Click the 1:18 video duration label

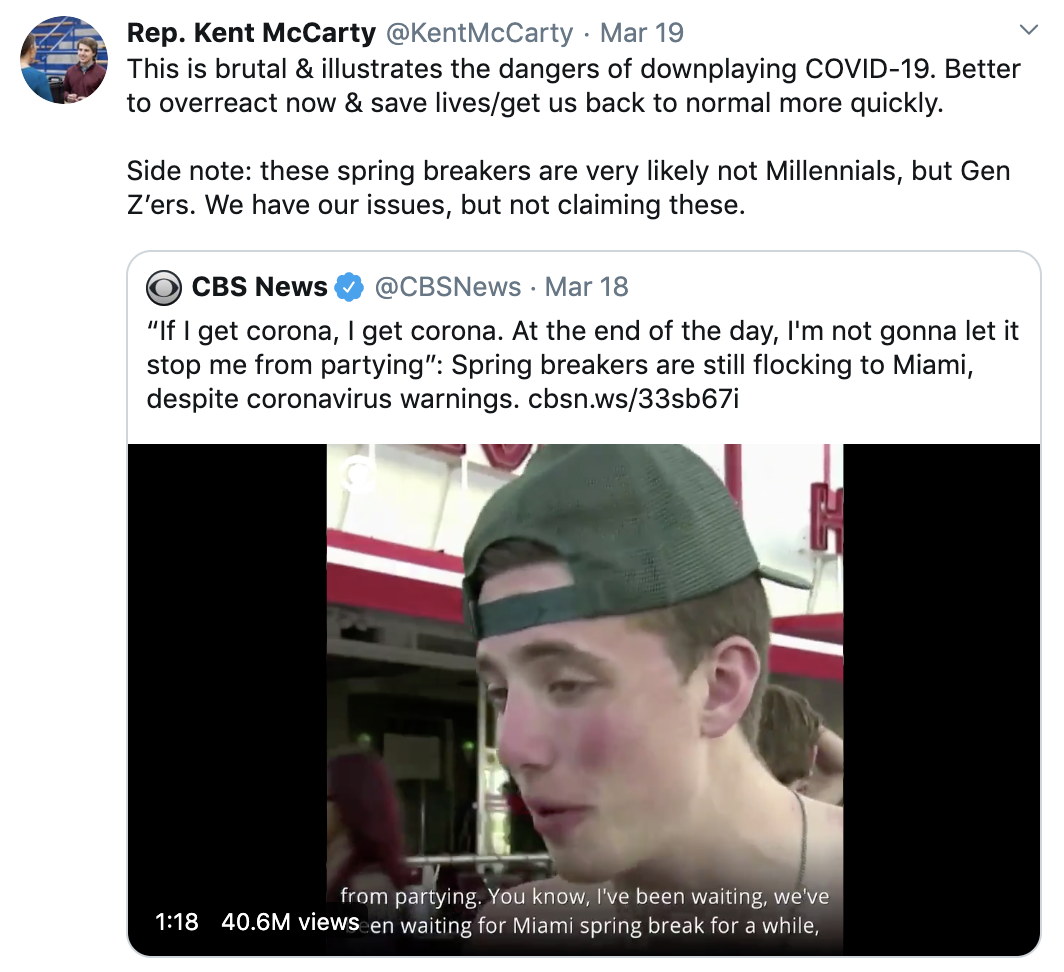point(177,922)
